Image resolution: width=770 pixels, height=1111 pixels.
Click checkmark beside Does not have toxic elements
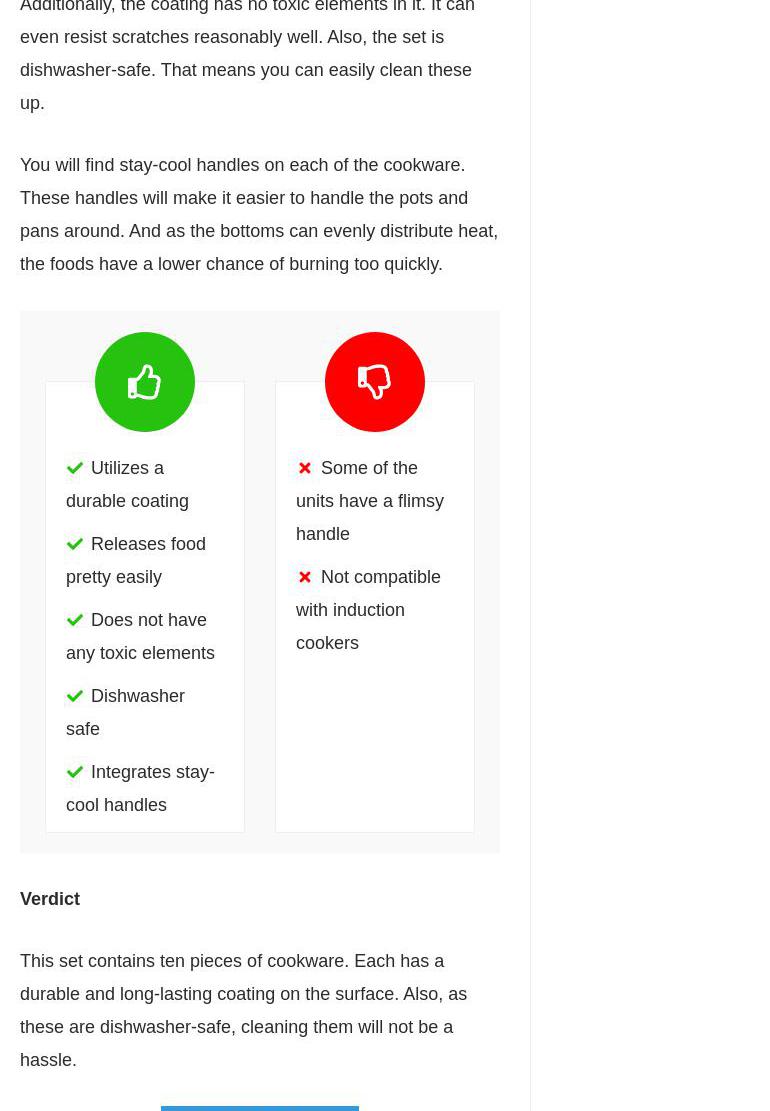click(75, 620)
